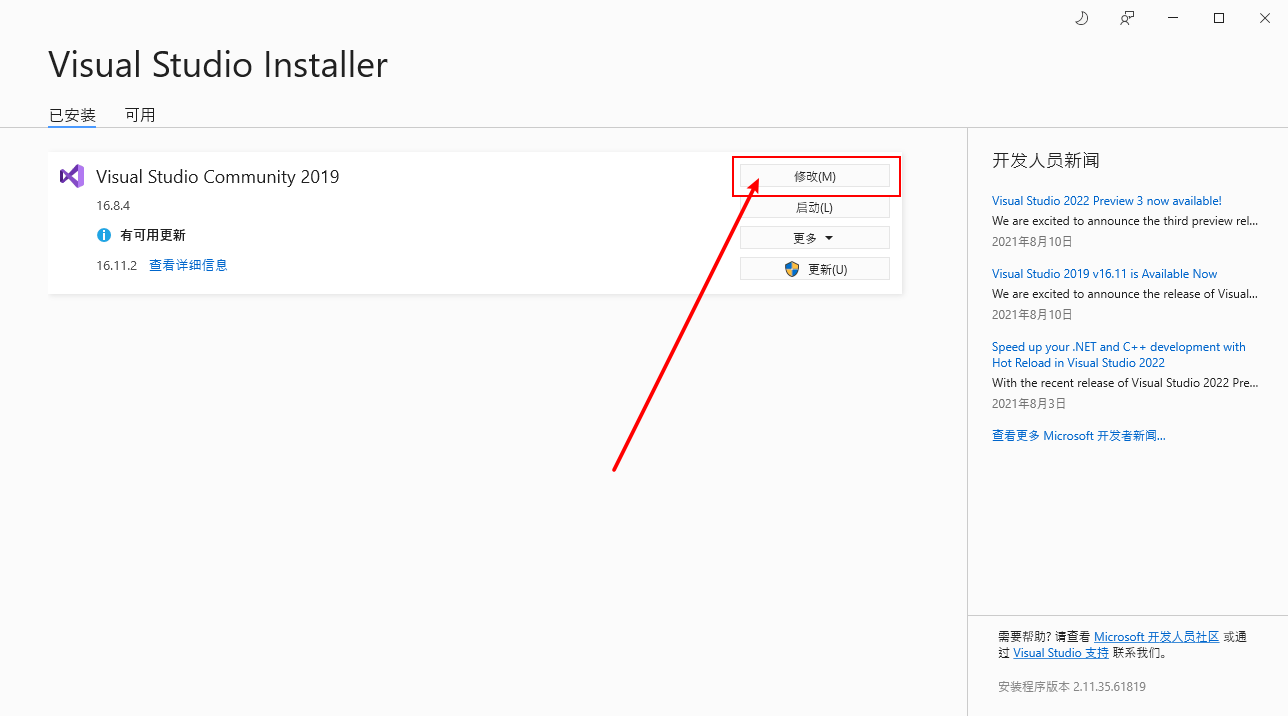1288x716 pixels.
Task: Expand the 更多 dropdown
Action: 815,238
